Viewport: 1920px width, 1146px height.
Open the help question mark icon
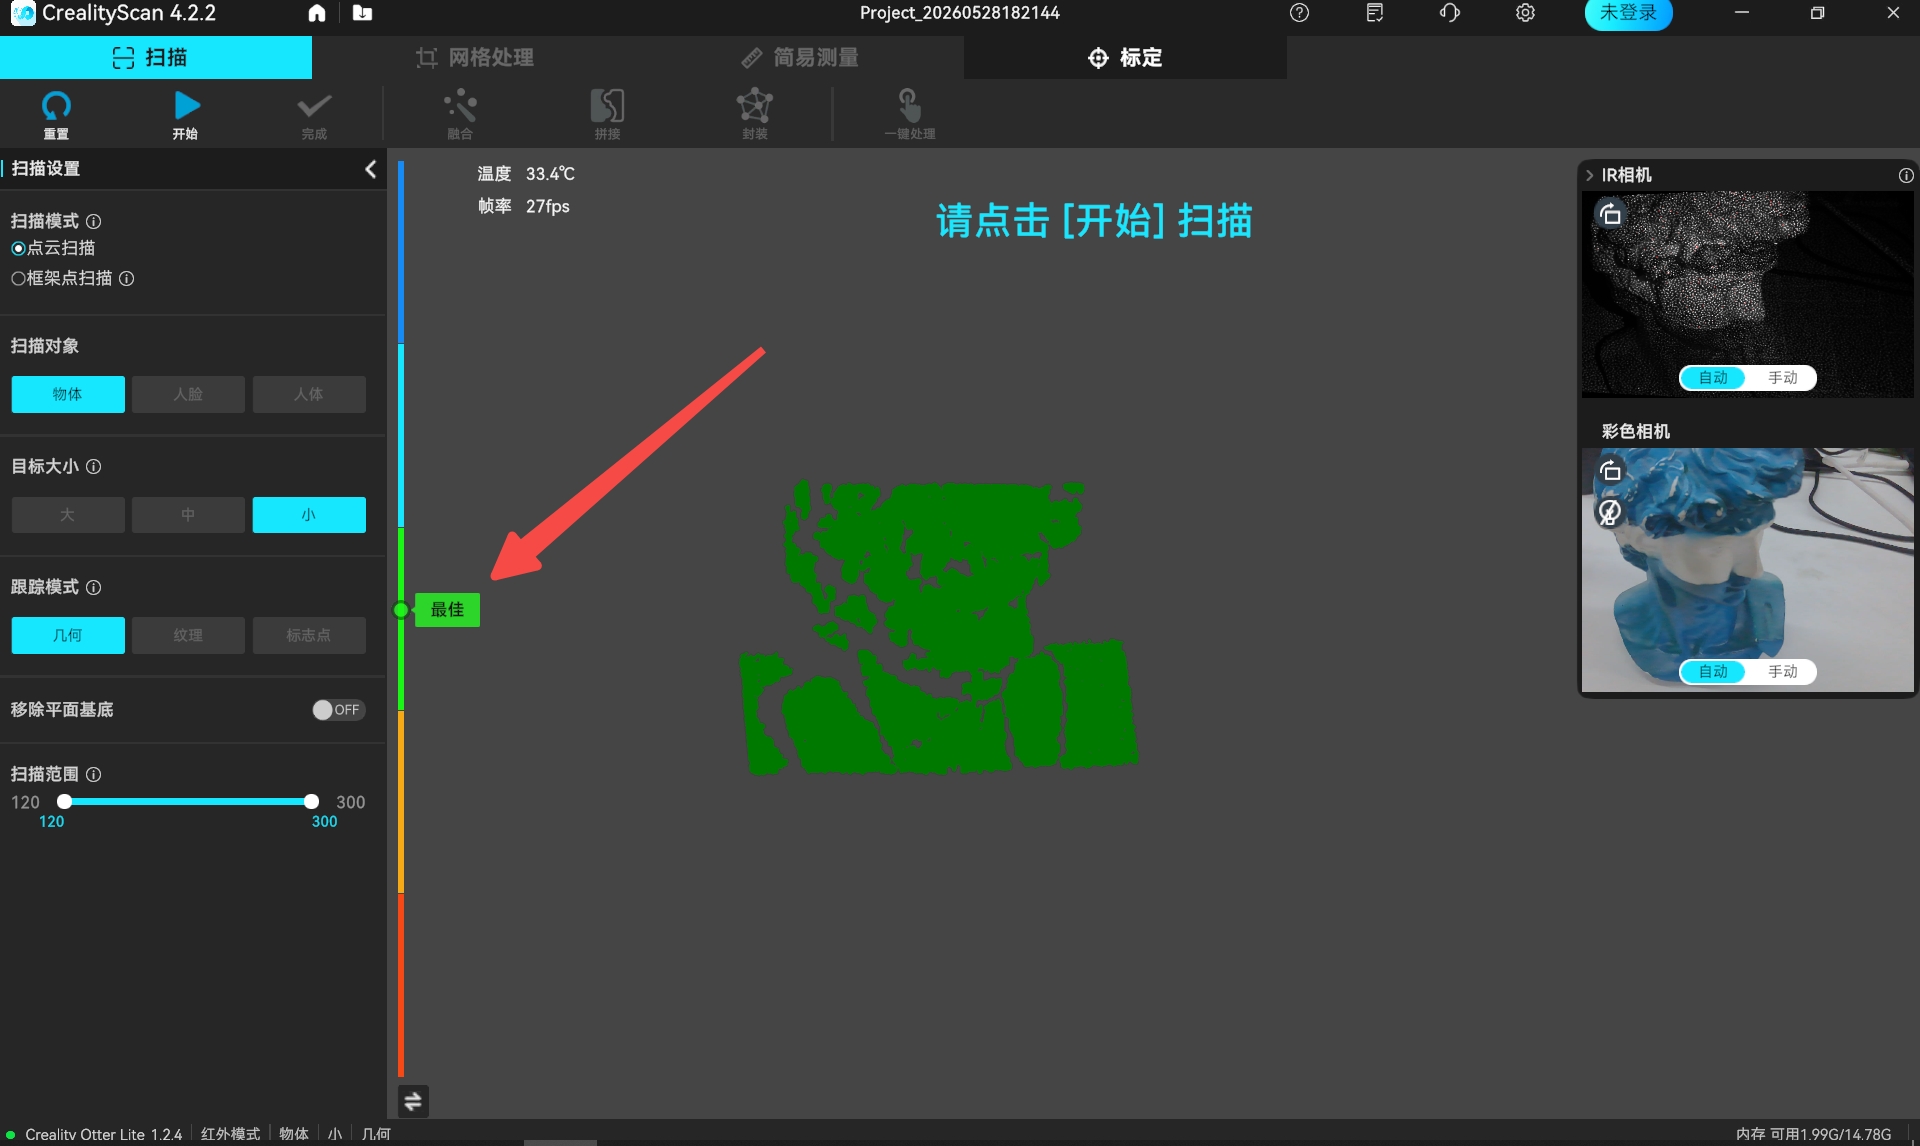(1299, 13)
